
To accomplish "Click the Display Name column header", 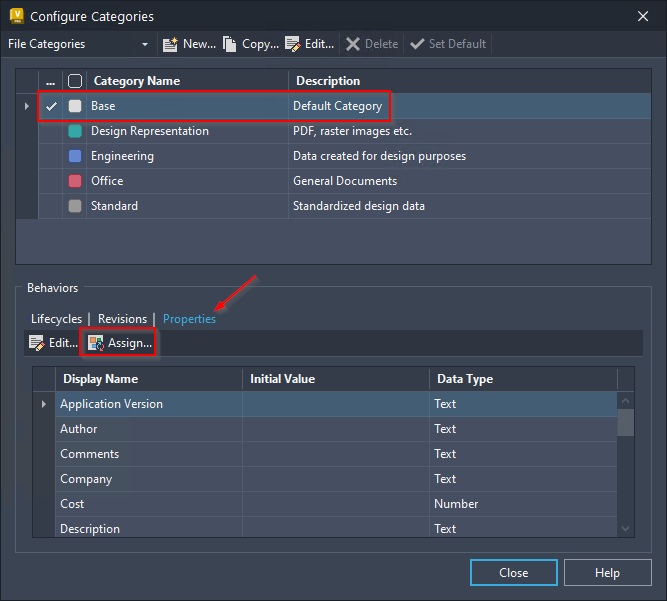I will tap(149, 379).
